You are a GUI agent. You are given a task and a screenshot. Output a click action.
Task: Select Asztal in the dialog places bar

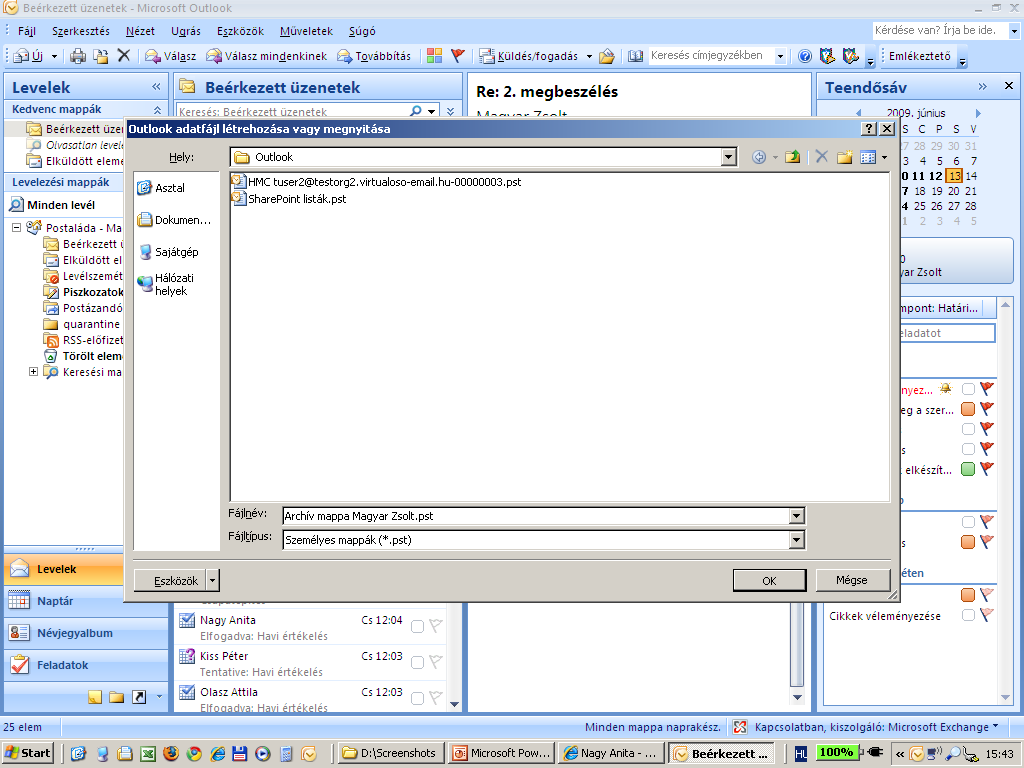click(161, 188)
